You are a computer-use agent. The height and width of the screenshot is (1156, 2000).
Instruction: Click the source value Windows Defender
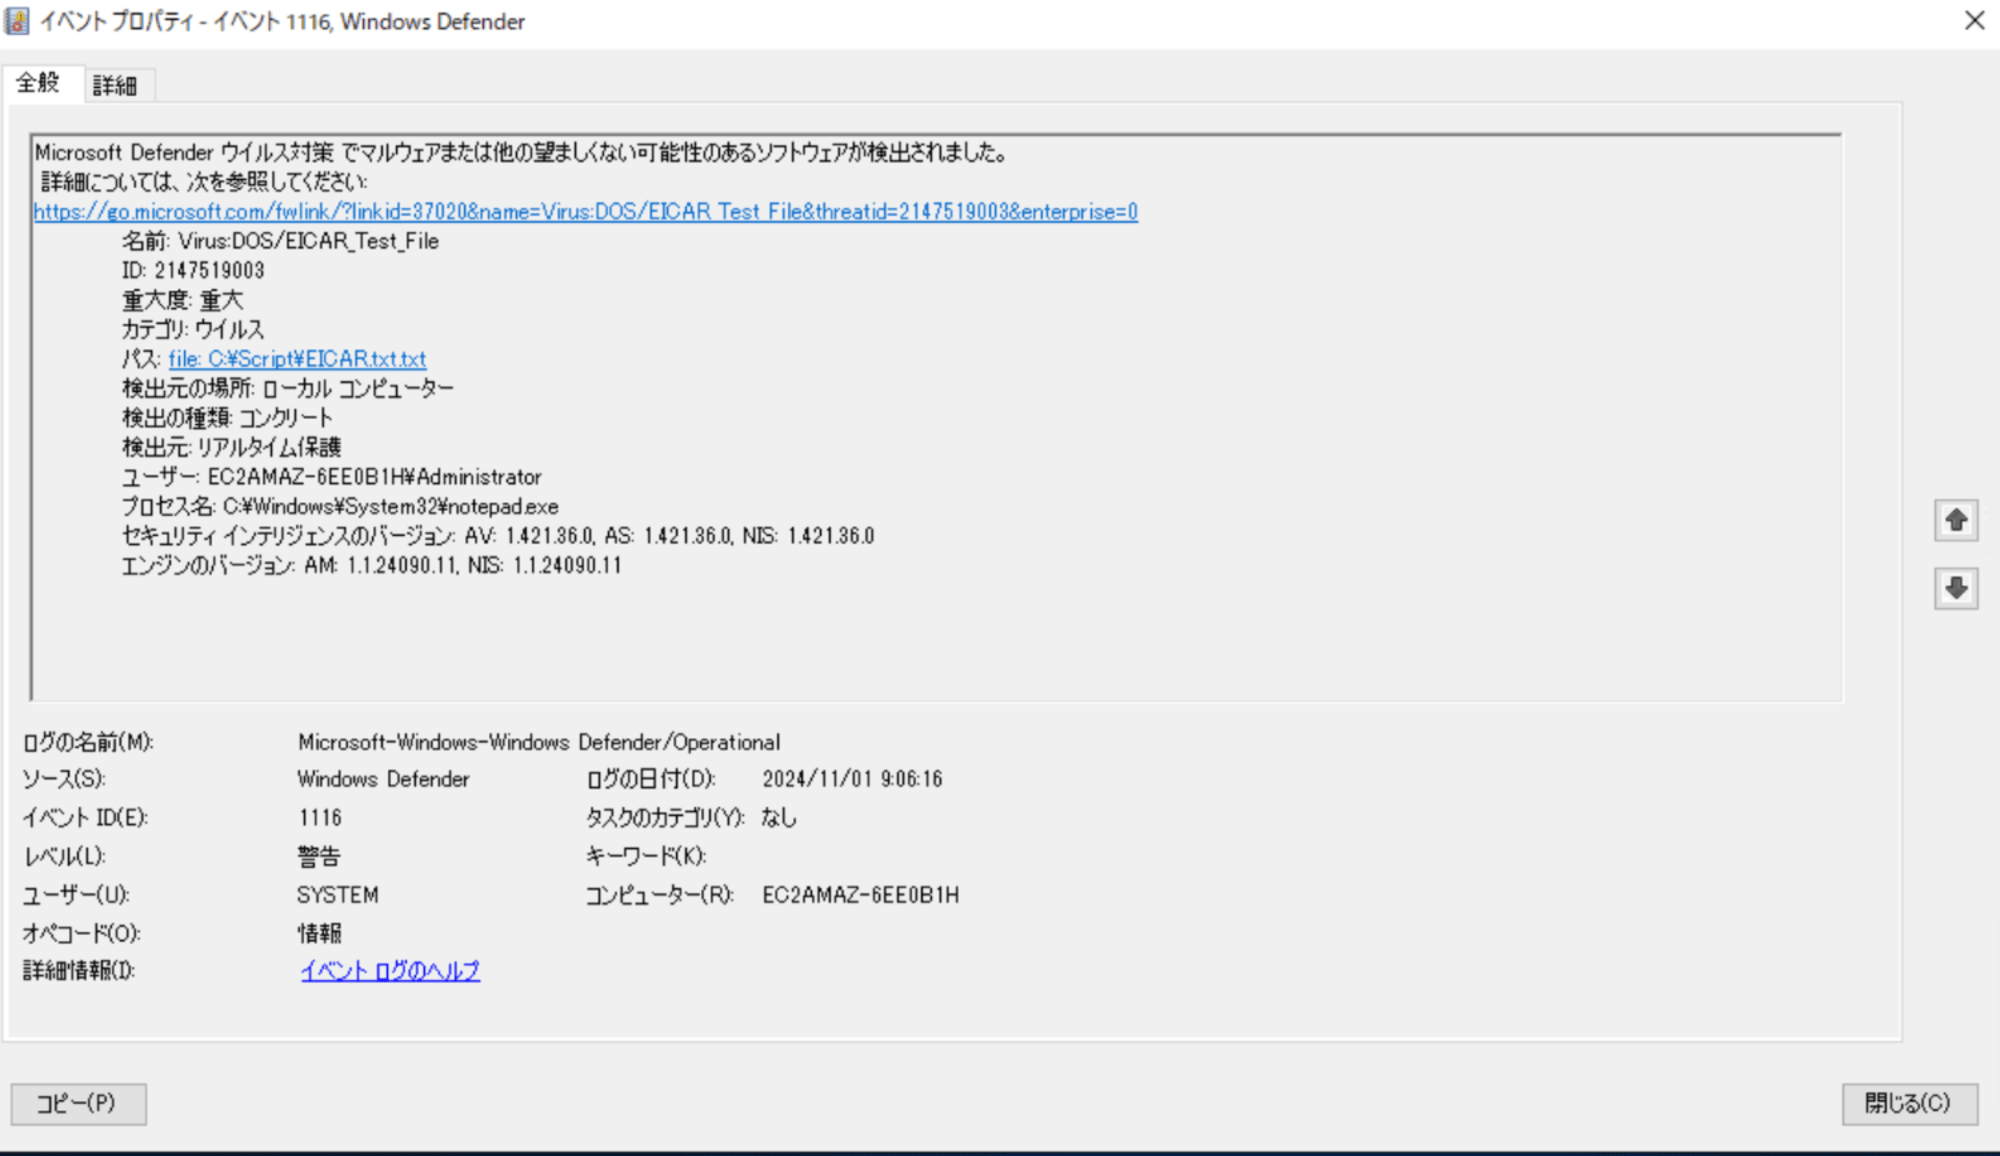pyautogui.click(x=383, y=779)
